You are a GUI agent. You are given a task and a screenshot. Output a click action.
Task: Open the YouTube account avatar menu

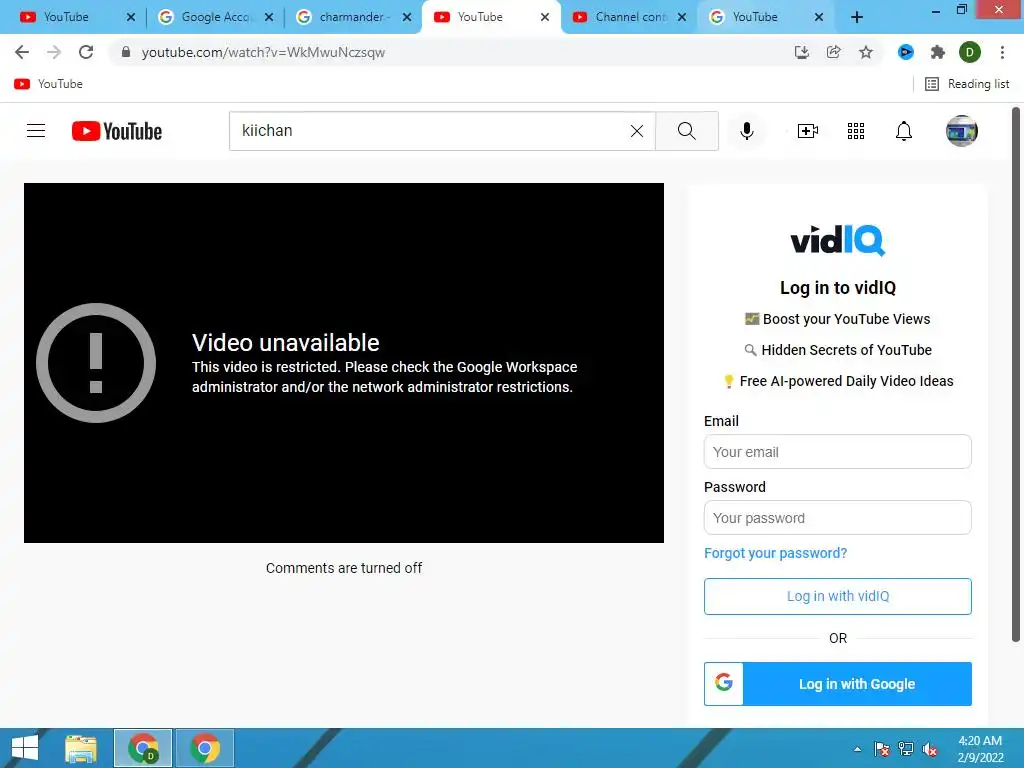[x=961, y=131]
